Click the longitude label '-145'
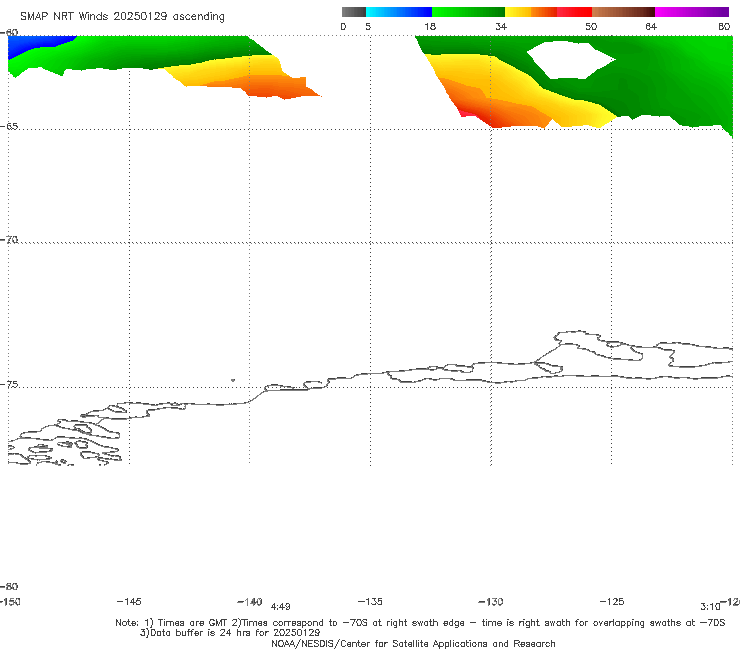This screenshot has height=650, width=740. [x=129, y=601]
